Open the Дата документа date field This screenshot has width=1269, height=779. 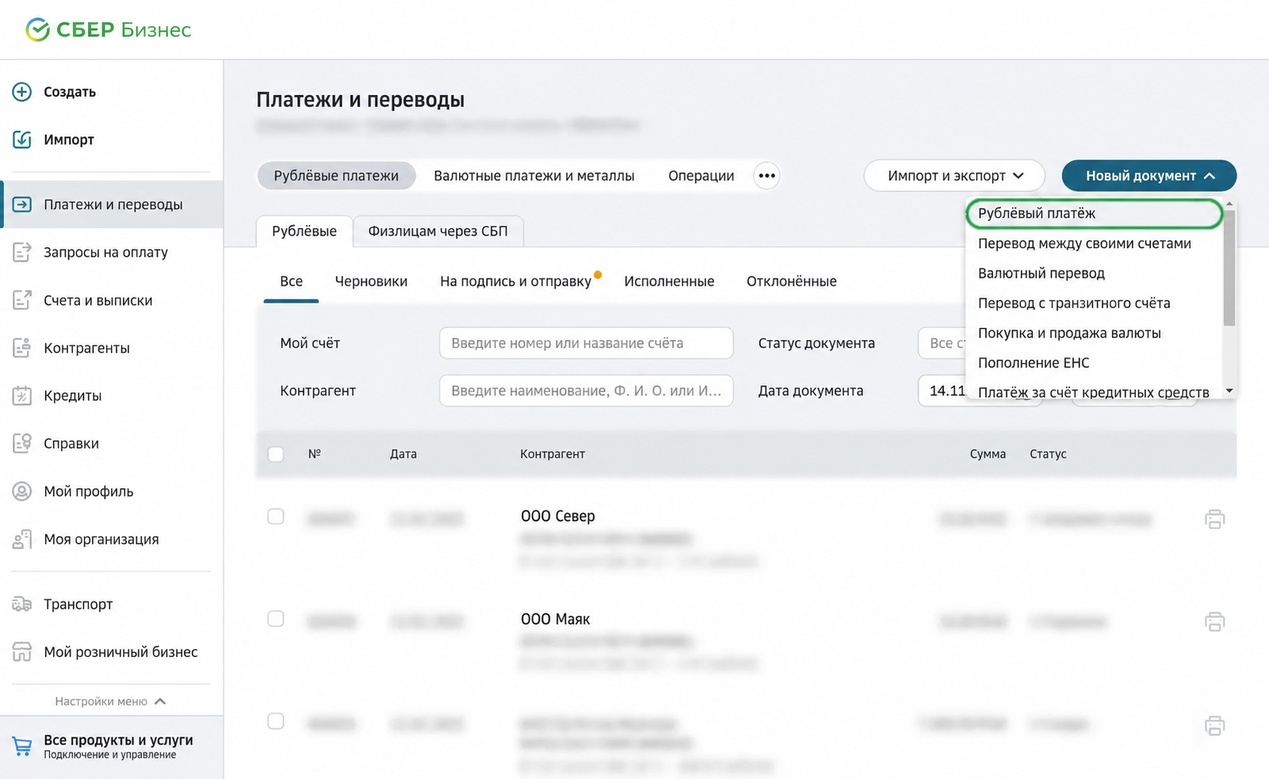(943, 391)
